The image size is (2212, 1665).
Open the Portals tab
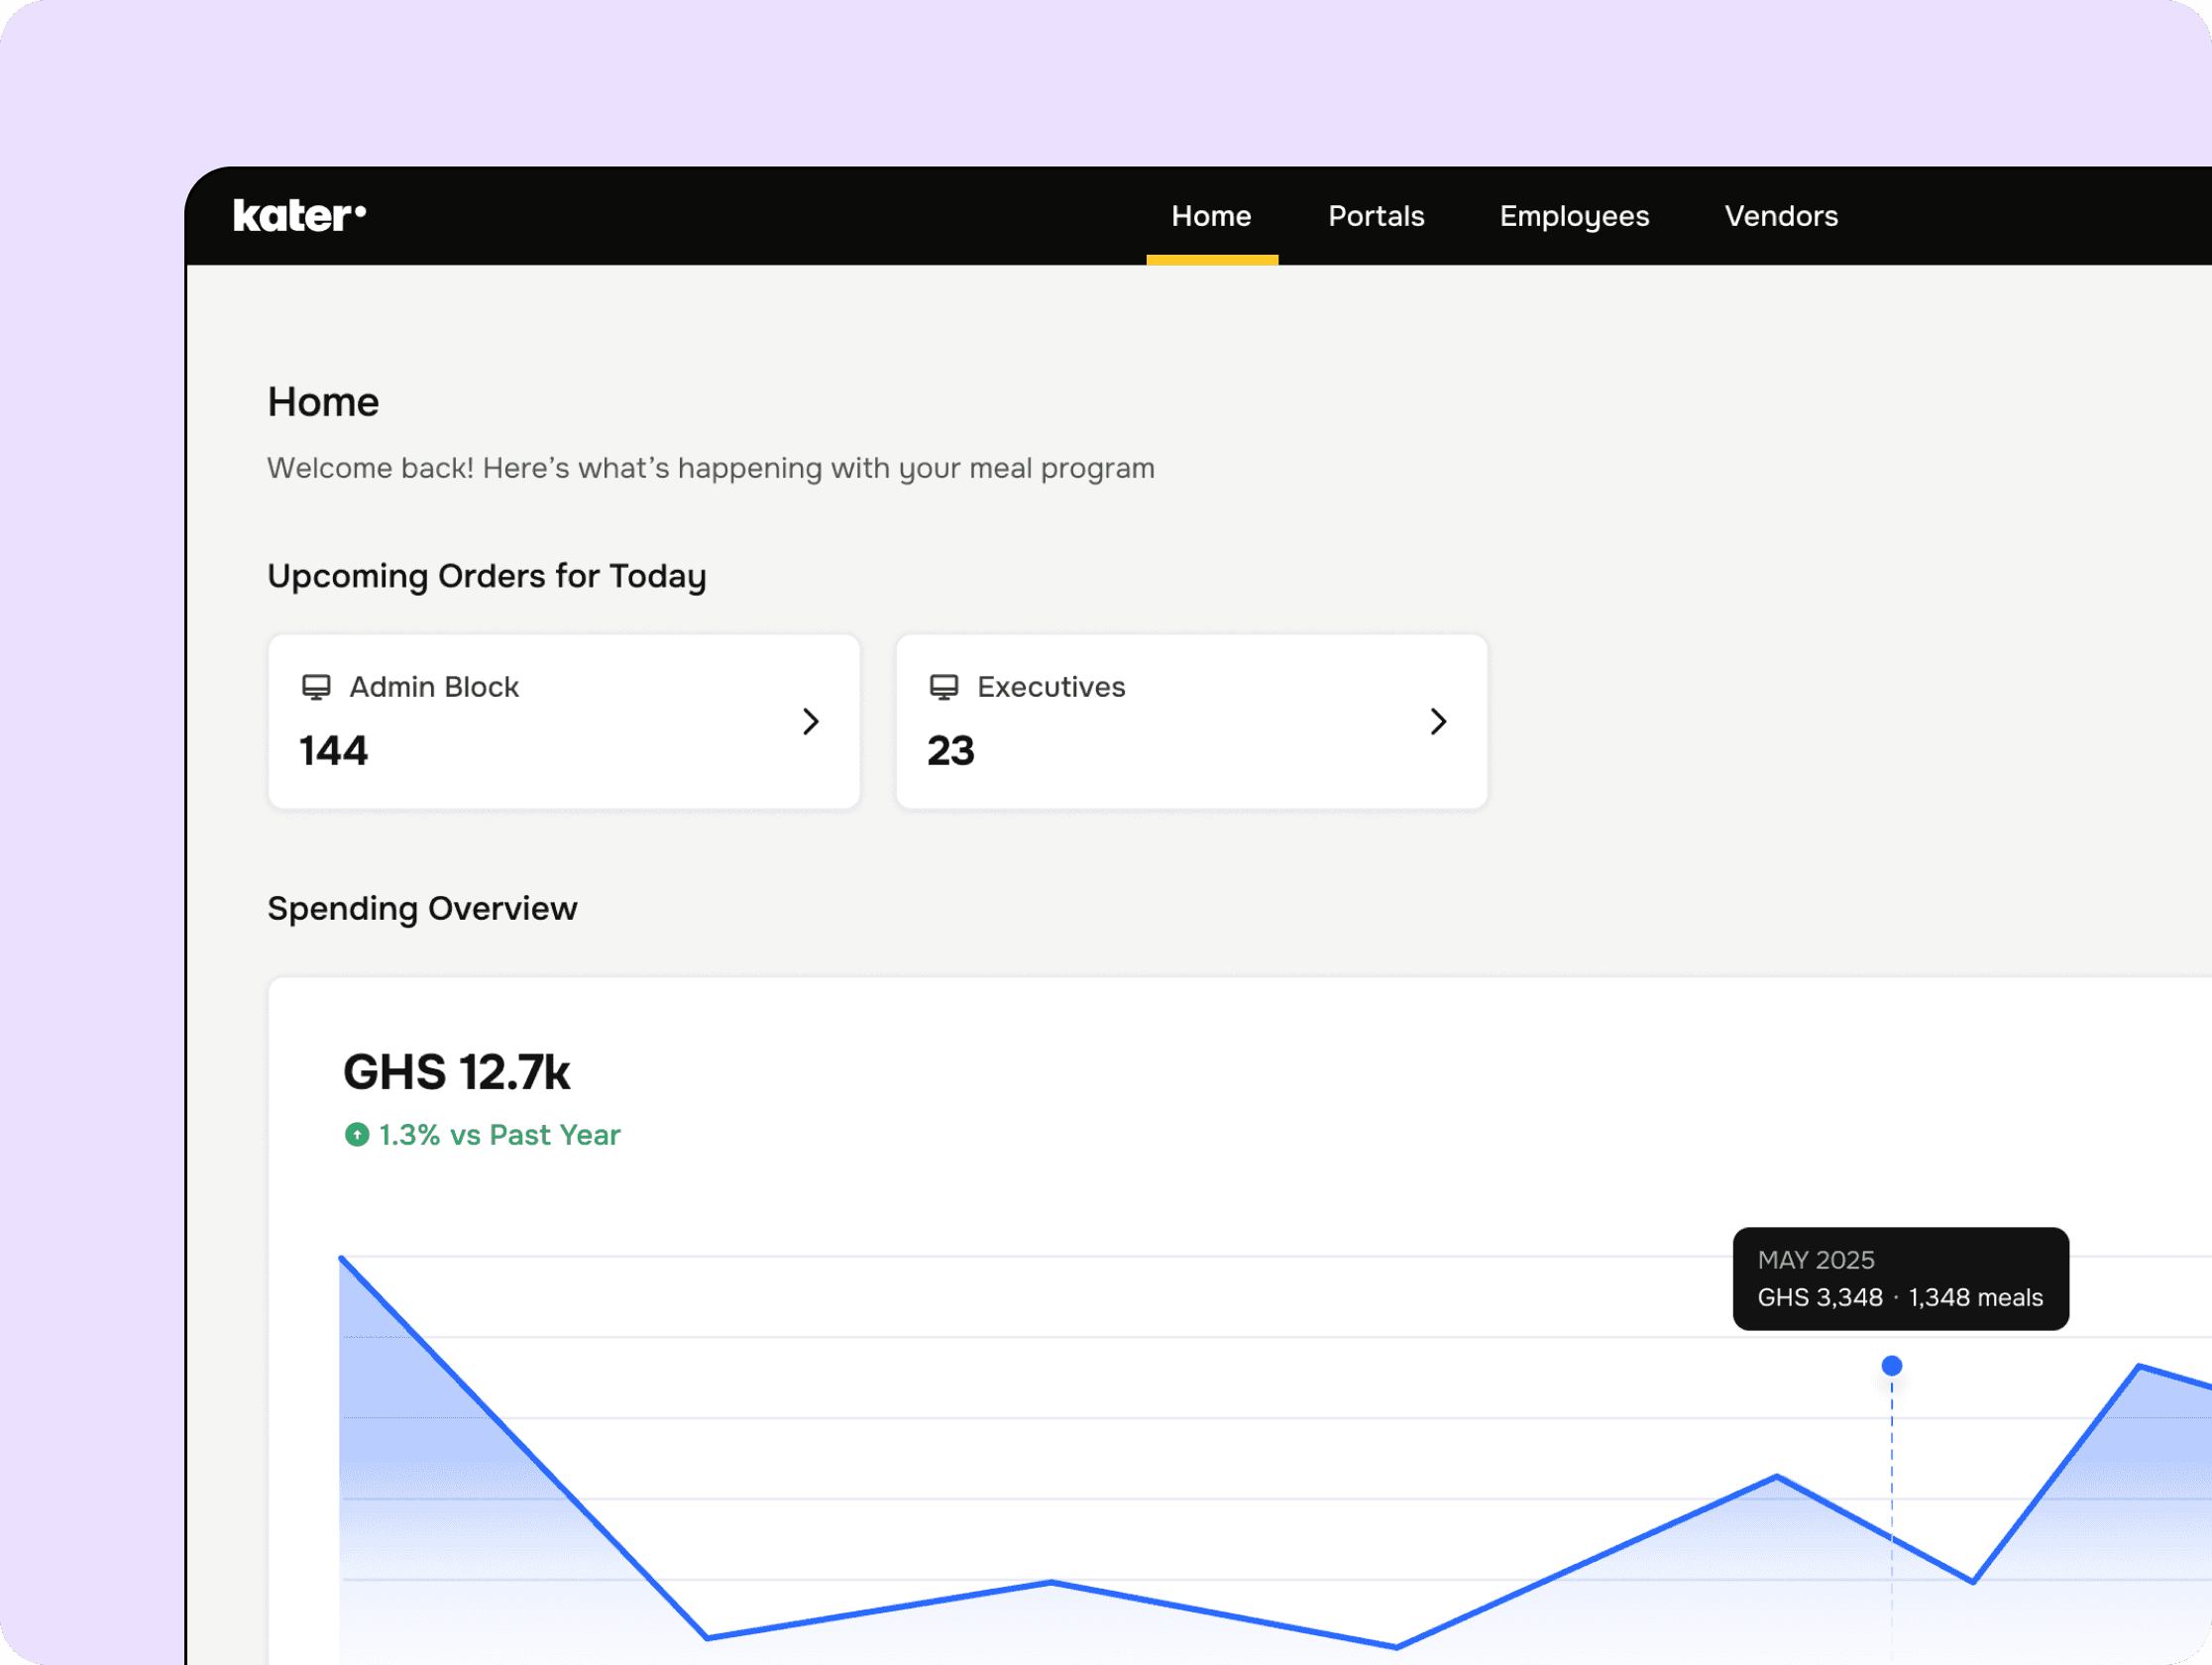tap(1375, 216)
